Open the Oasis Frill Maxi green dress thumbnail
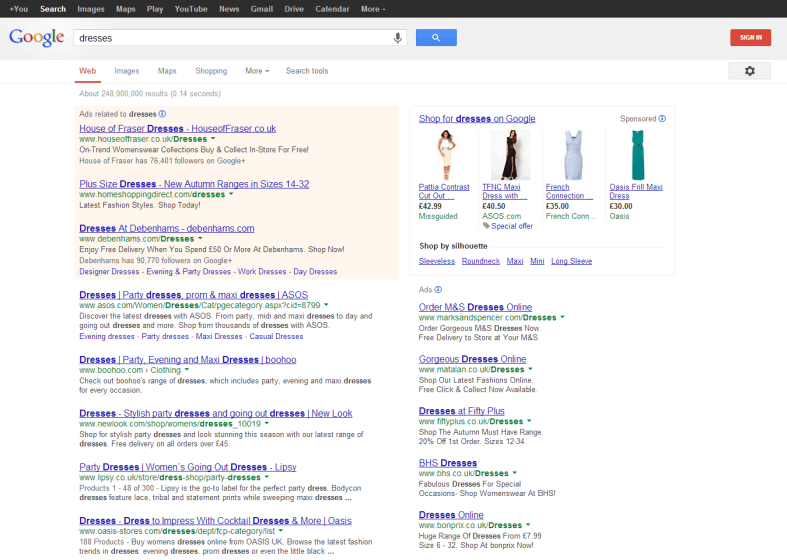 [x=637, y=155]
